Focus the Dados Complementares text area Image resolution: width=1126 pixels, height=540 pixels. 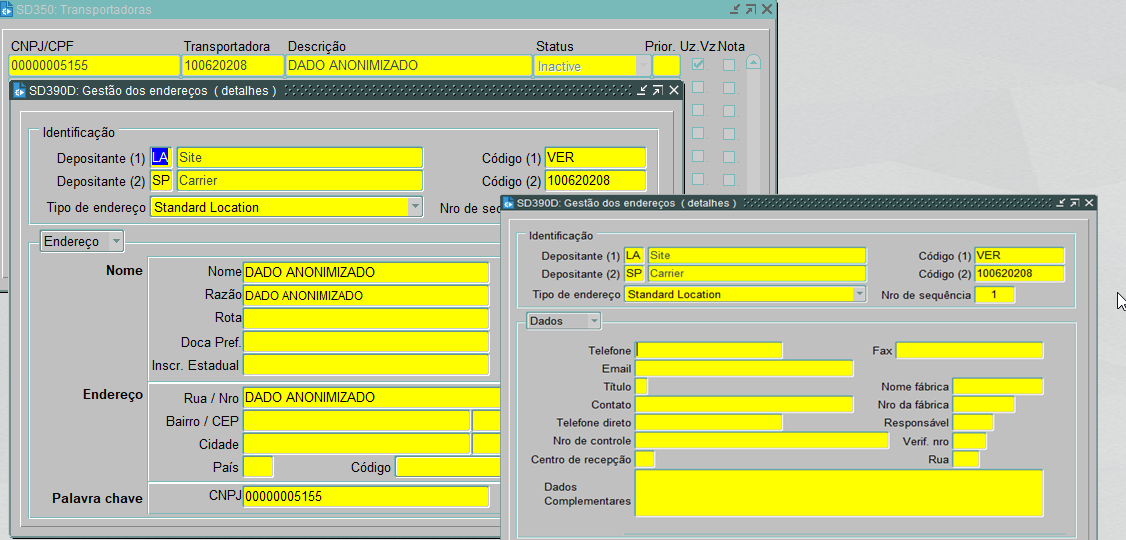(838, 493)
